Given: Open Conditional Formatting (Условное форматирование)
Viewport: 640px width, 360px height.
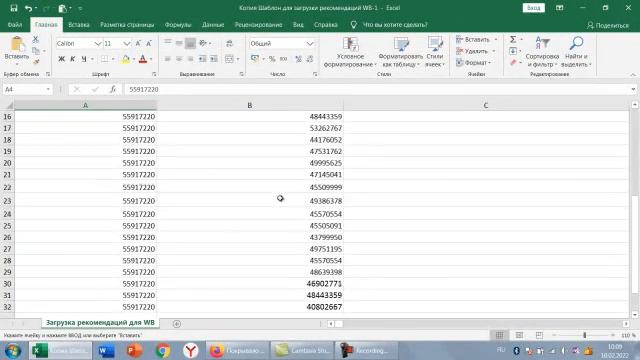Looking at the screenshot, I should click(350, 52).
